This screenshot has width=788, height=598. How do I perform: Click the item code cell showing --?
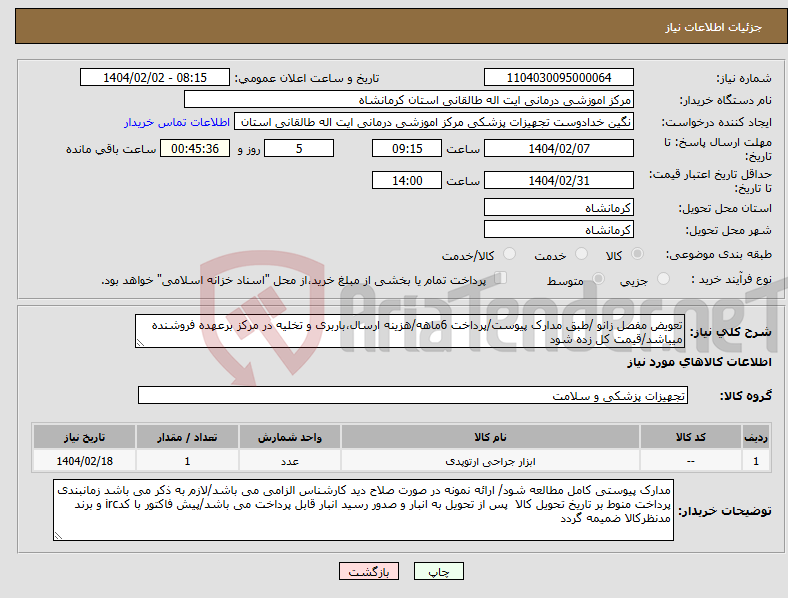tap(691, 461)
